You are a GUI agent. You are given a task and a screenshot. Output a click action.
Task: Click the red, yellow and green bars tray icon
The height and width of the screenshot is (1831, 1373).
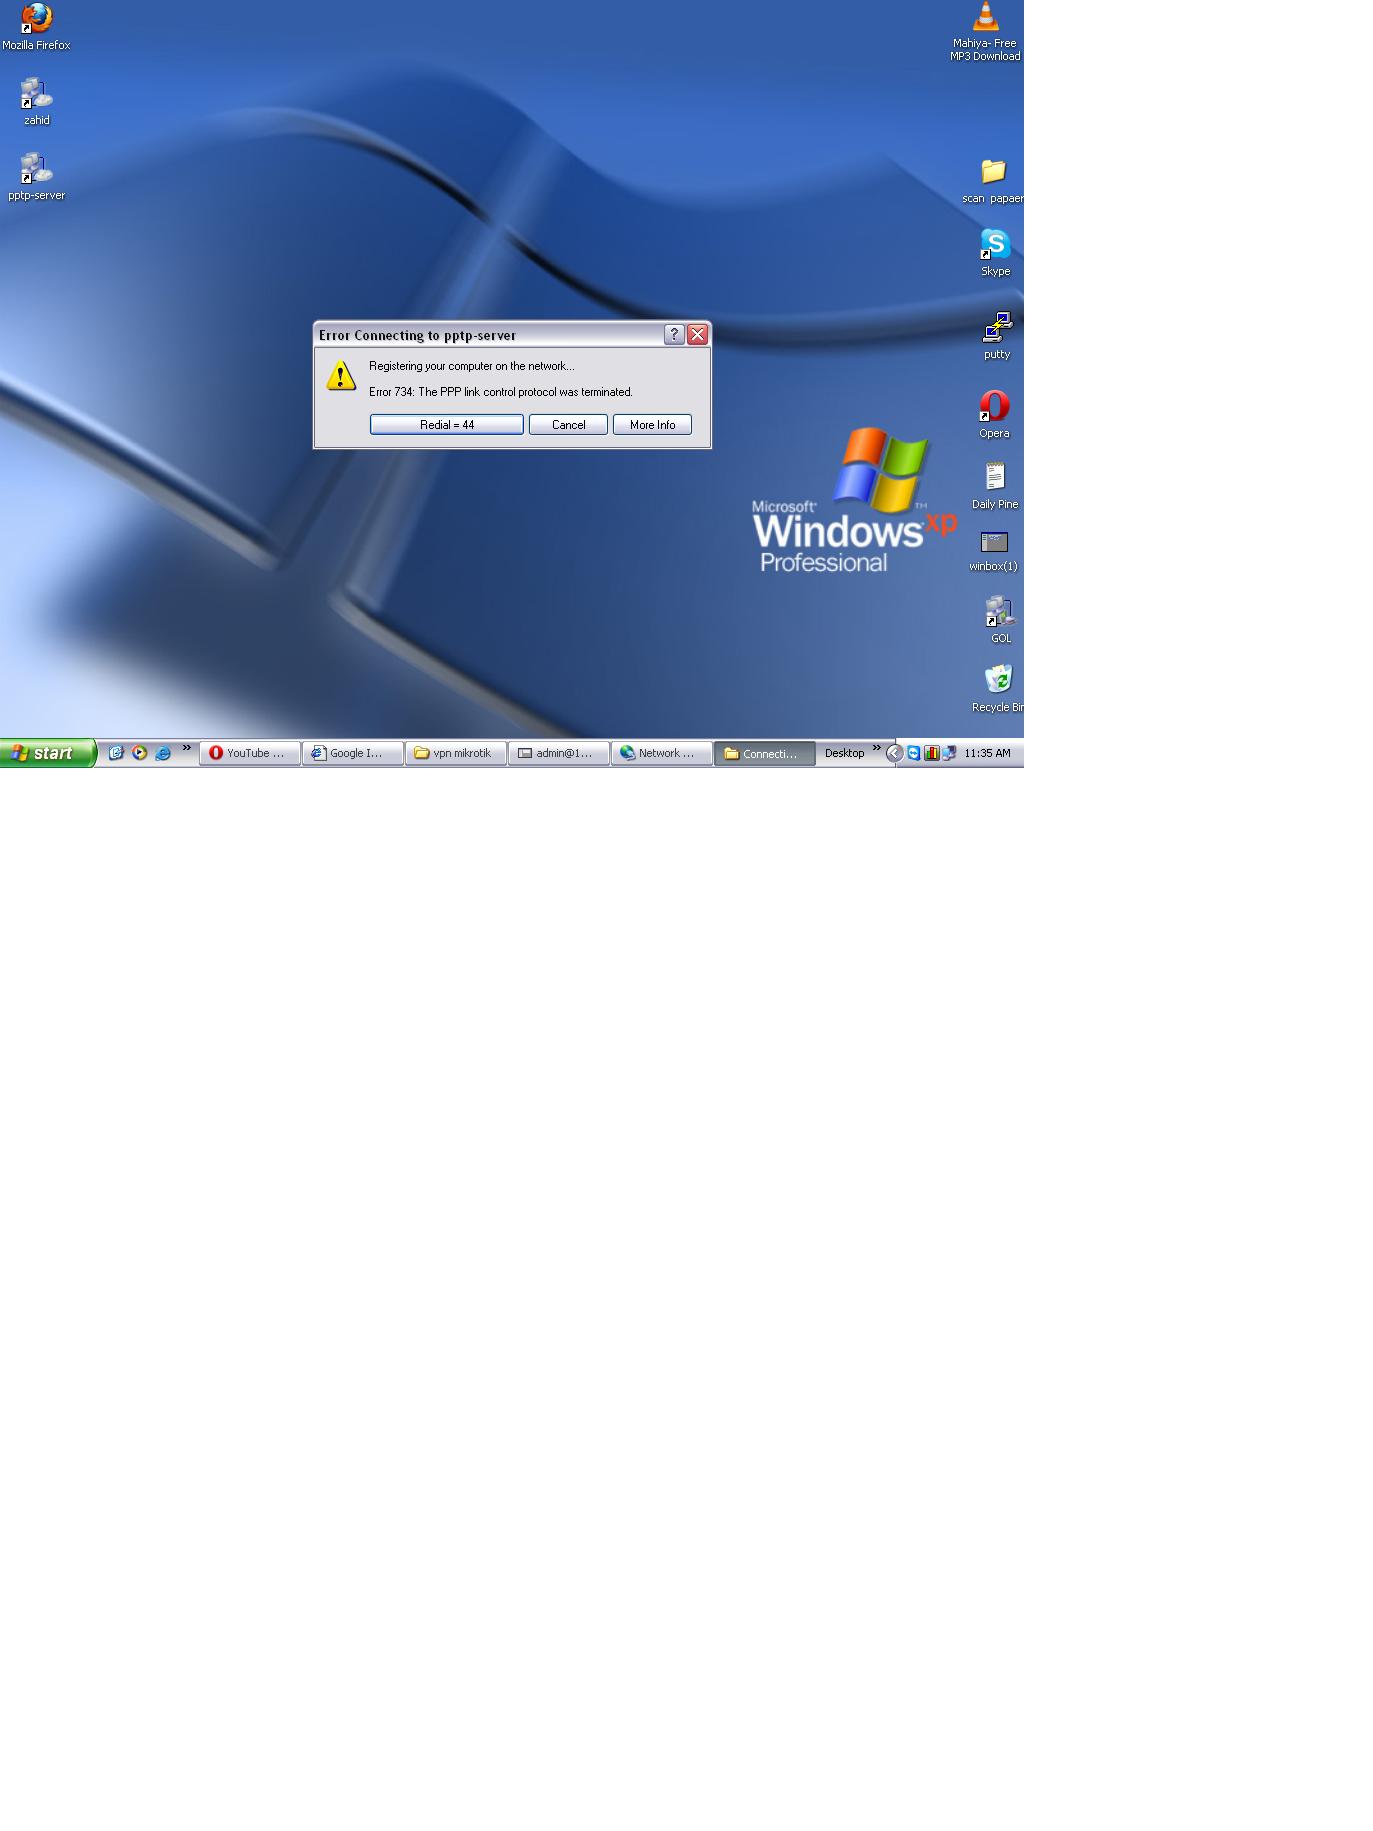click(x=931, y=753)
